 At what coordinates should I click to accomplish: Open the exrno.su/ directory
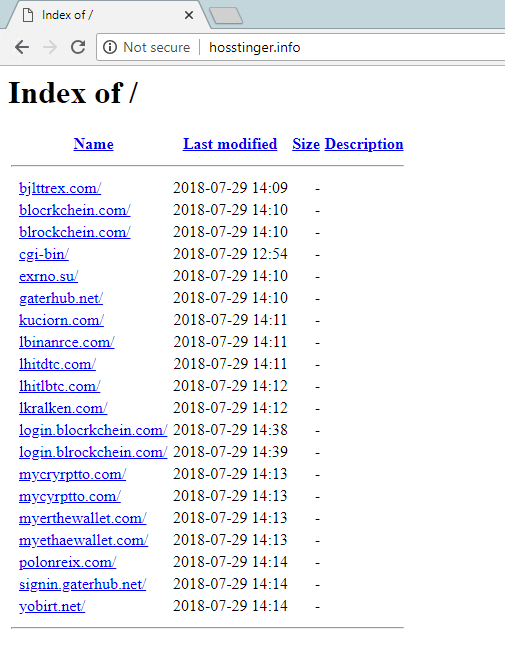tap(49, 276)
